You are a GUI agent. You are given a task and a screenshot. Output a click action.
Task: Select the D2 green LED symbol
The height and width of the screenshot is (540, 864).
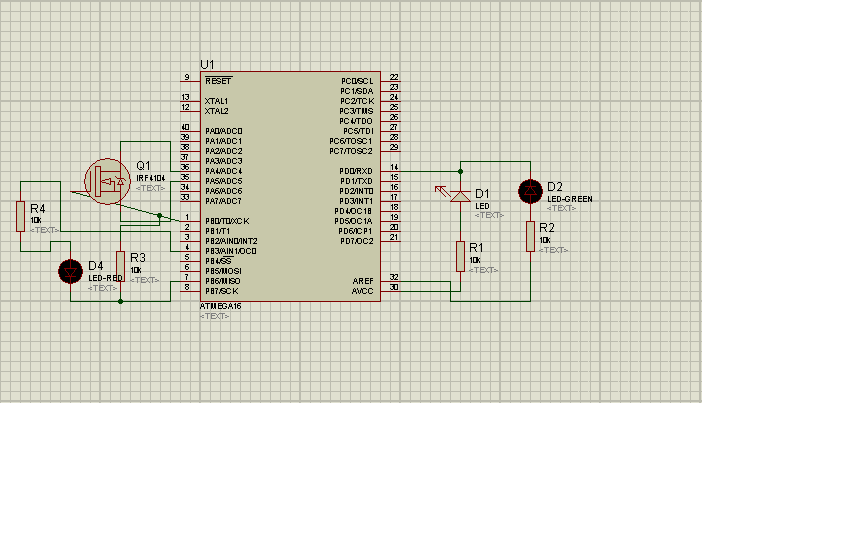click(530, 191)
